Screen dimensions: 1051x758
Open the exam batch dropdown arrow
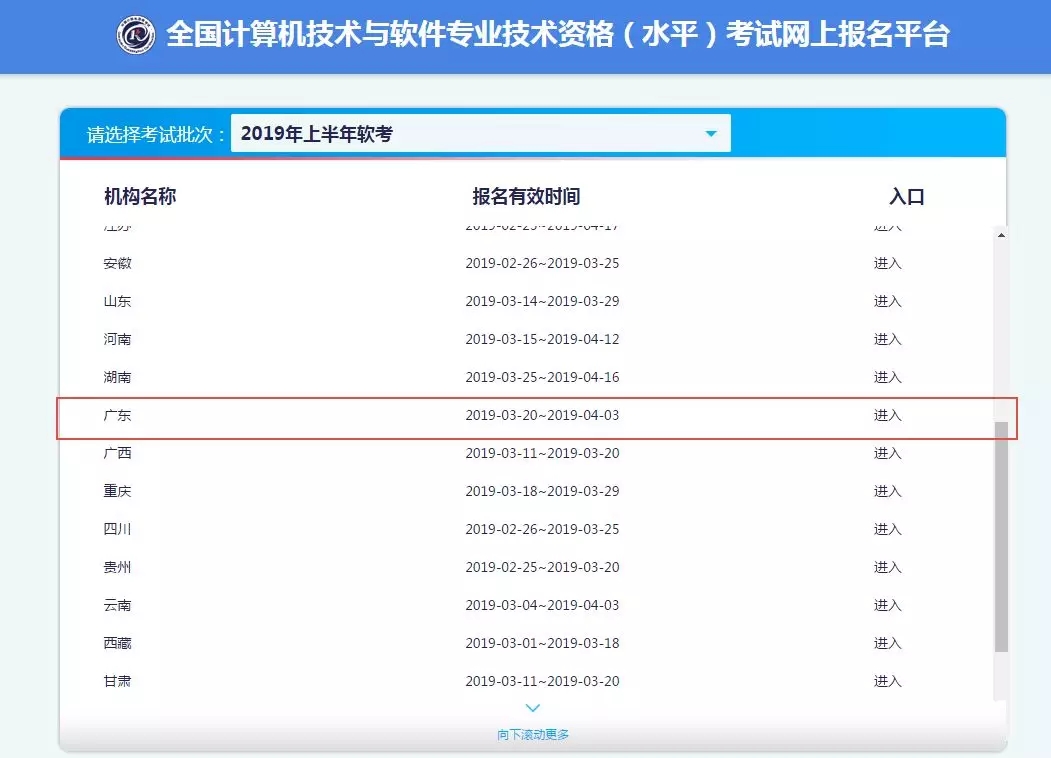[x=711, y=133]
